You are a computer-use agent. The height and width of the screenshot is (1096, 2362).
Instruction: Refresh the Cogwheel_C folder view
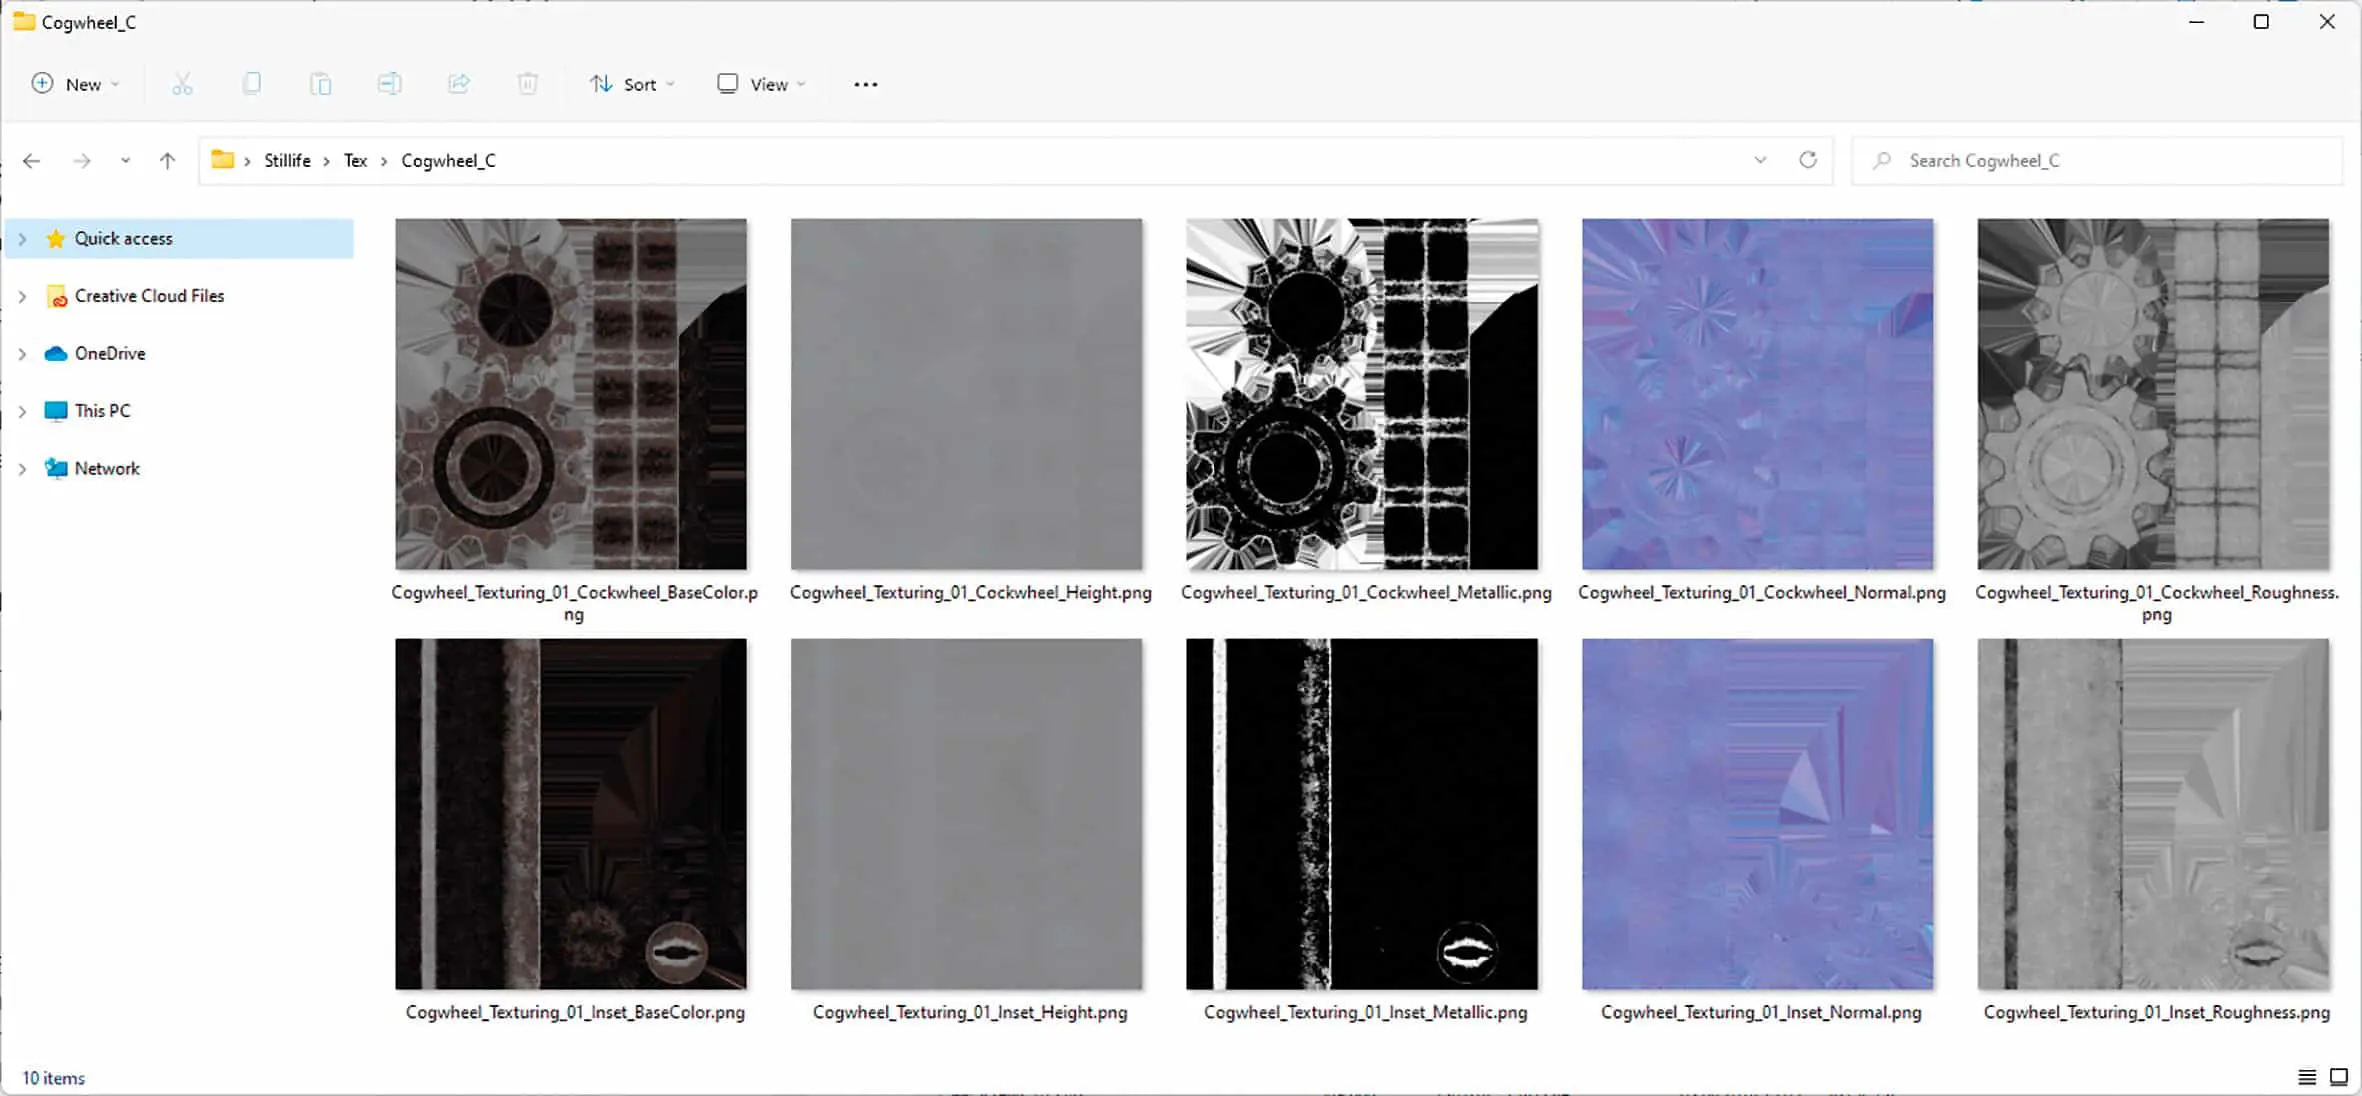[x=1807, y=160]
